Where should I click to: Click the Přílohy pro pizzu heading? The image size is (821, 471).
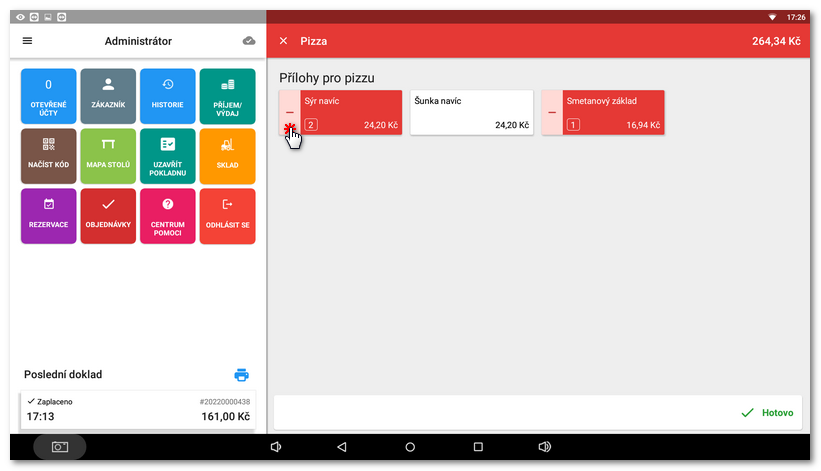click(x=327, y=78)
